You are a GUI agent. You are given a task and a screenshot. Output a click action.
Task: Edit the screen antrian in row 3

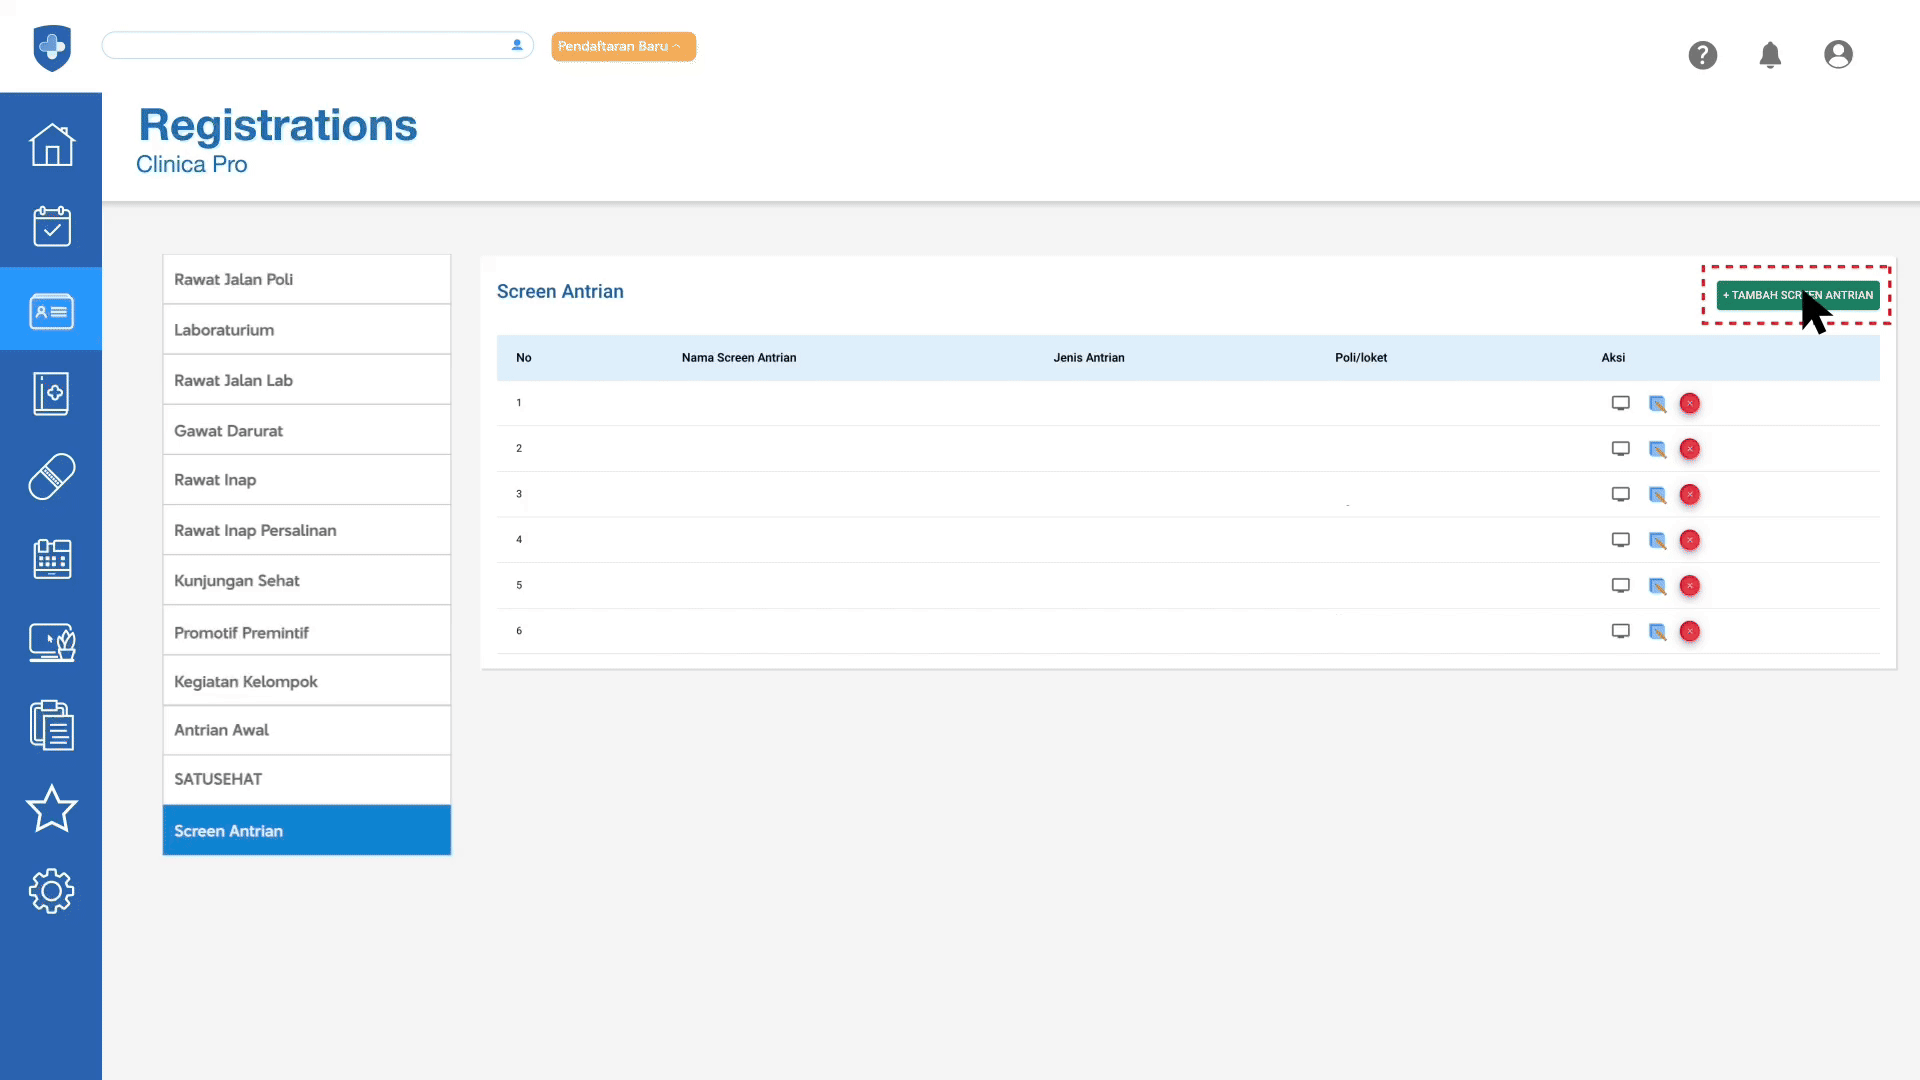[x=1657, y=495]
